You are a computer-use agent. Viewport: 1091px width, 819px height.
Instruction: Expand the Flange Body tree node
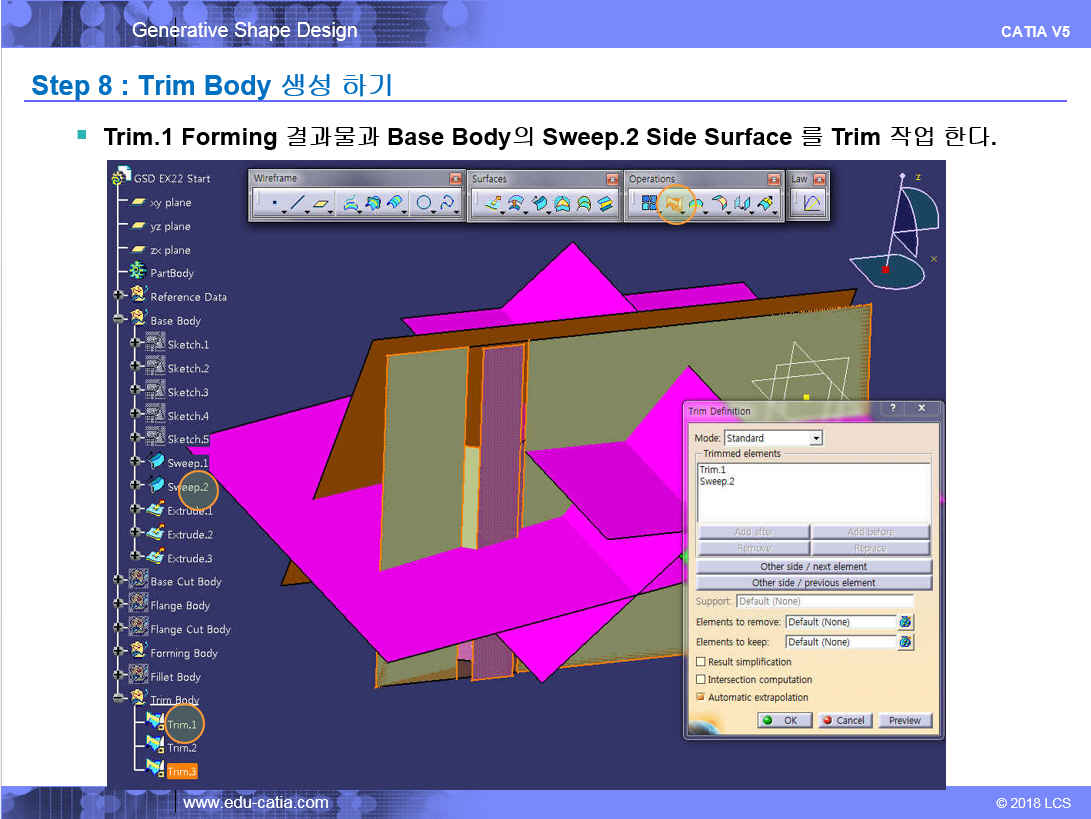tap(120, 605)
